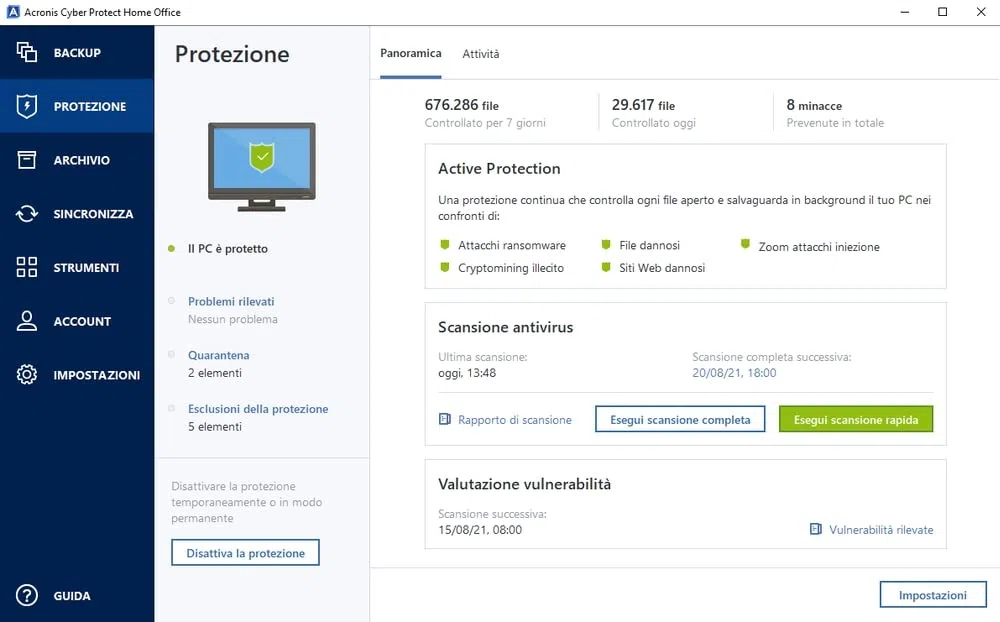The image size is (1000, 622).
Task: Click 'Zoom attacchi iniezione' protection item
Action: point(819,246)
